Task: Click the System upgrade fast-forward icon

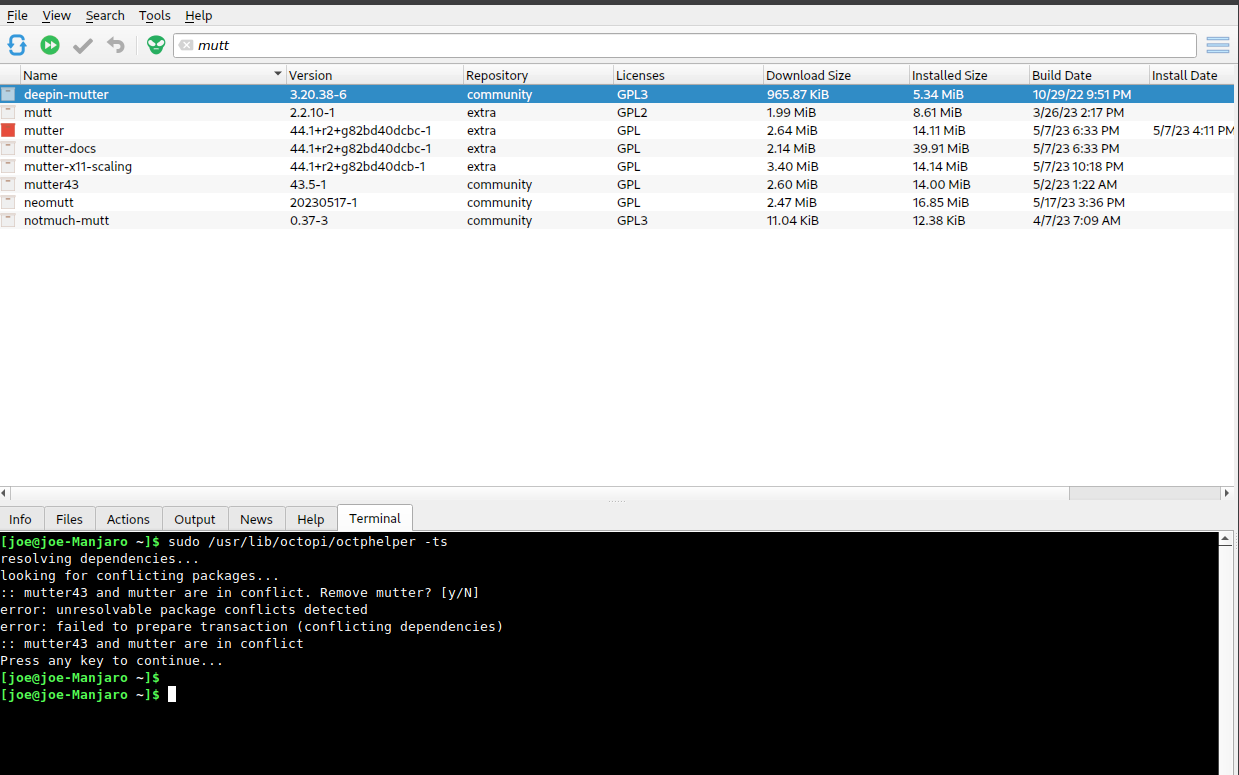Action: pos(50,45)
